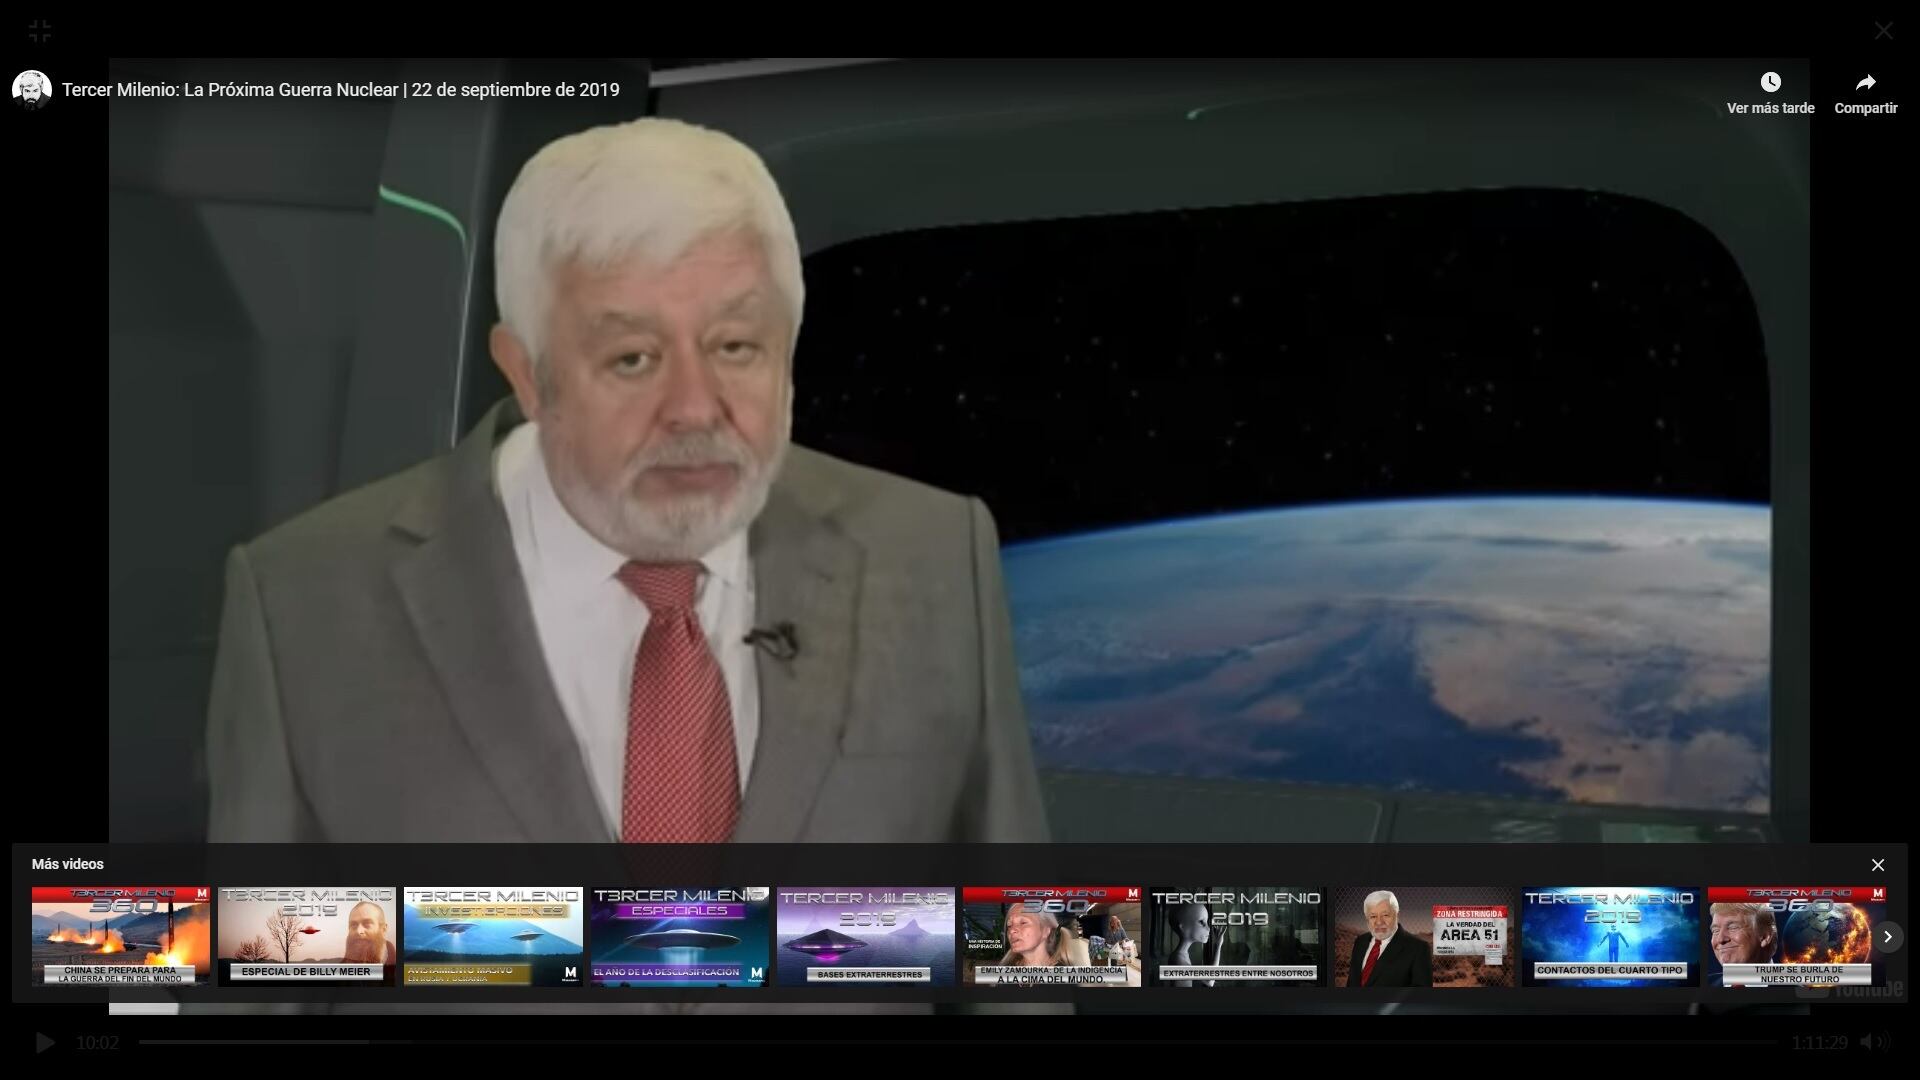The height and width of the screenshot is (1080, 1920).
Task: Open Emily Zamourka video thumbnail
Action: [1051, 936]
